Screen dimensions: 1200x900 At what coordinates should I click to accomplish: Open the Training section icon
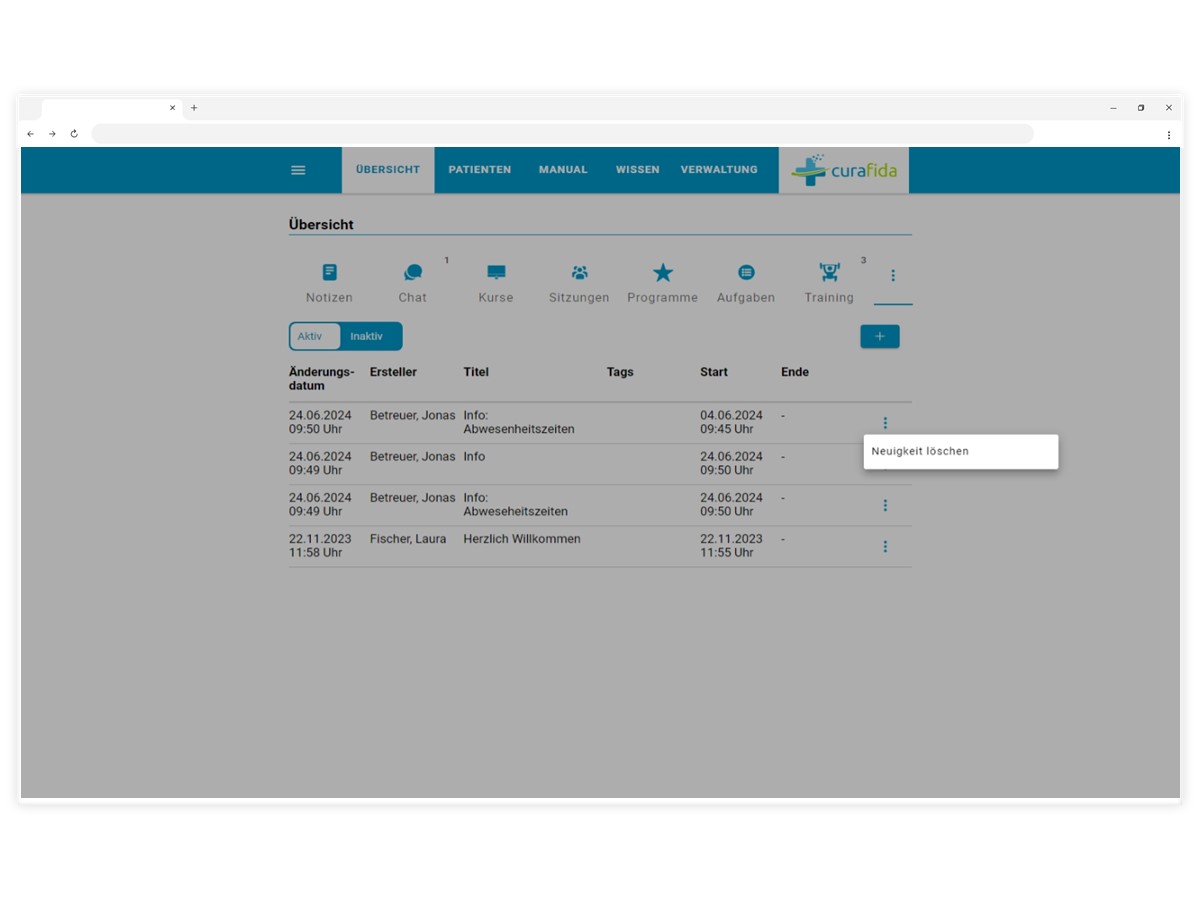tap(829, 272)
